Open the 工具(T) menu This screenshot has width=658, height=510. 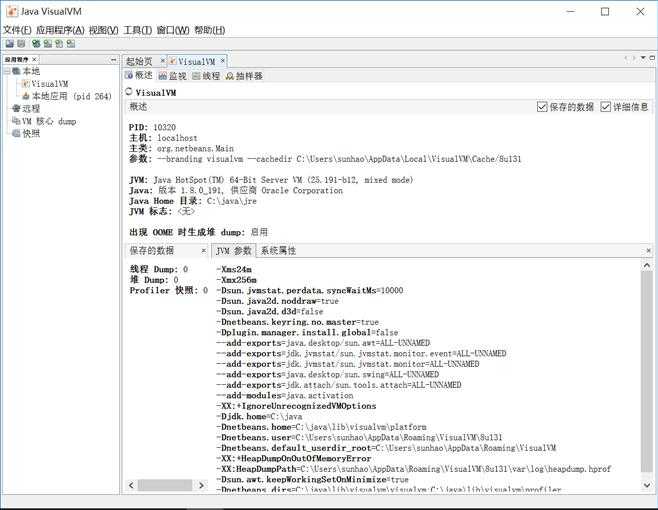coord(138,30)
